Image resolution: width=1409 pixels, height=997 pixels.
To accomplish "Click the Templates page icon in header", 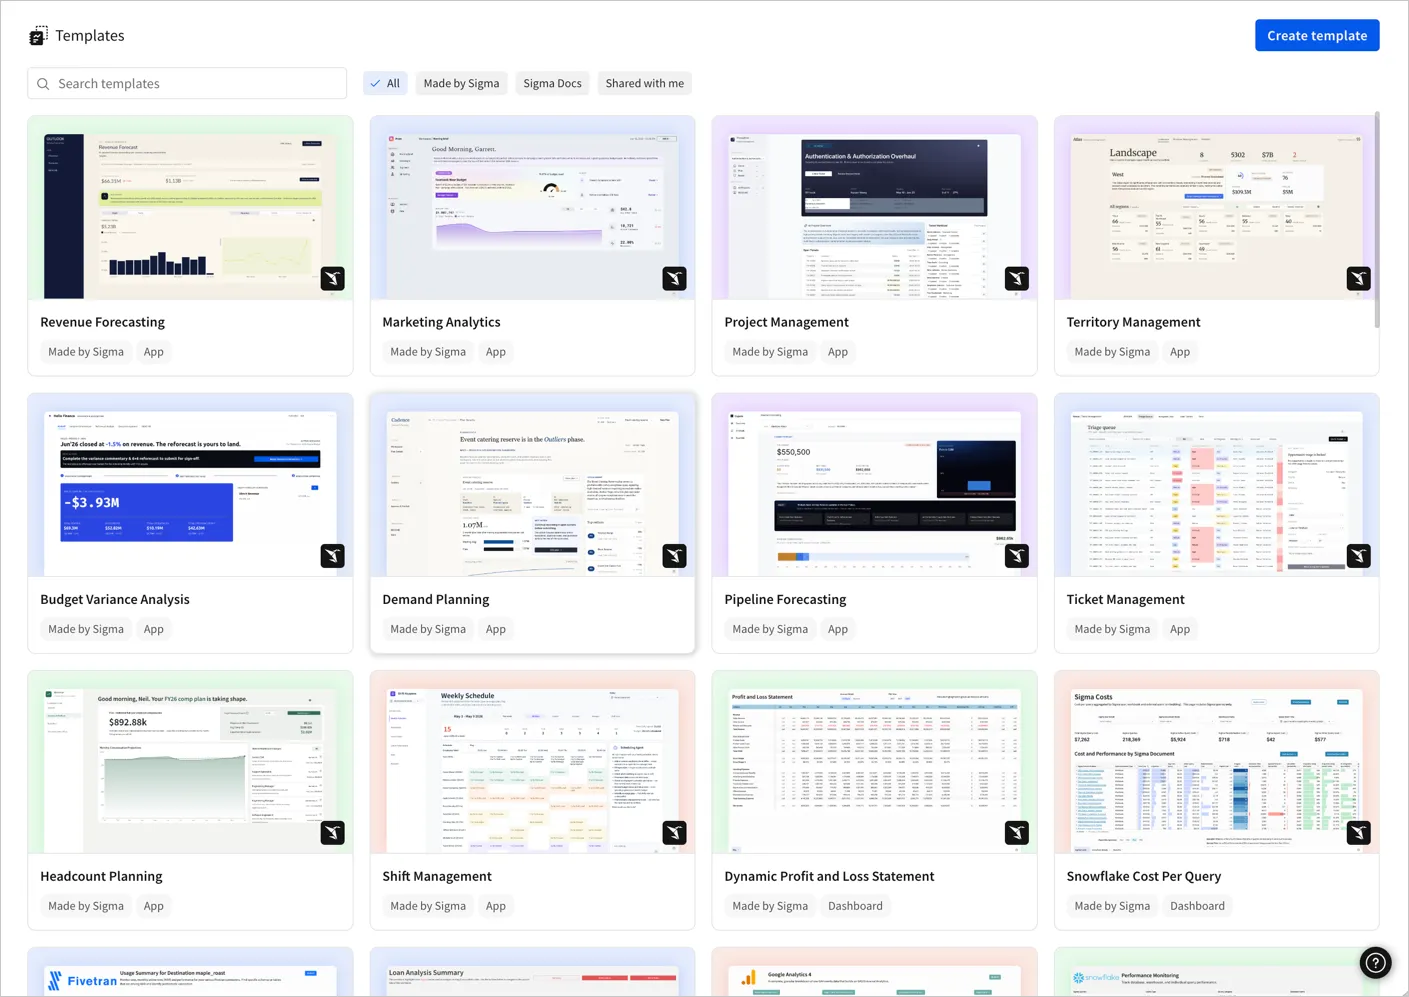I will point(38,36).
